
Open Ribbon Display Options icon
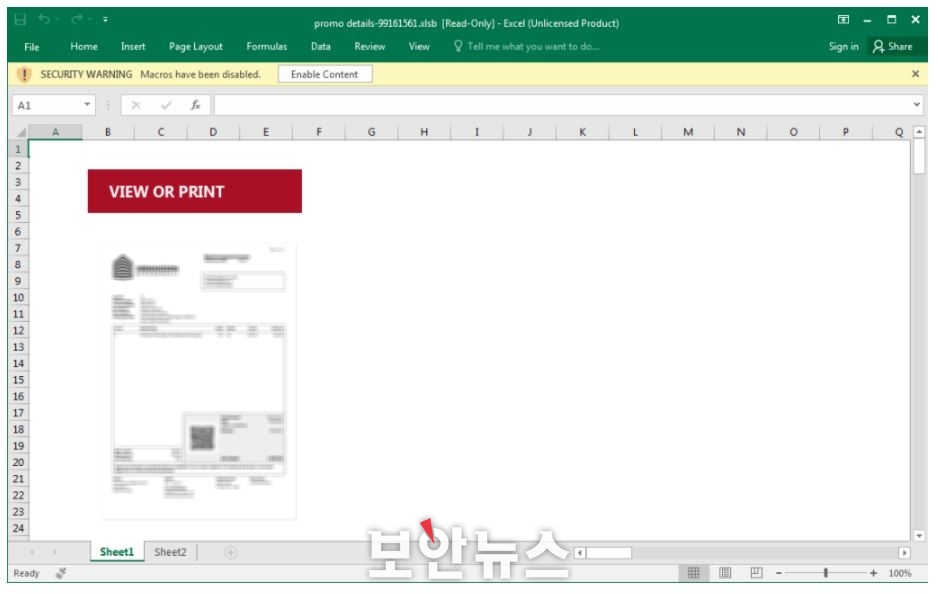point(843,20)
